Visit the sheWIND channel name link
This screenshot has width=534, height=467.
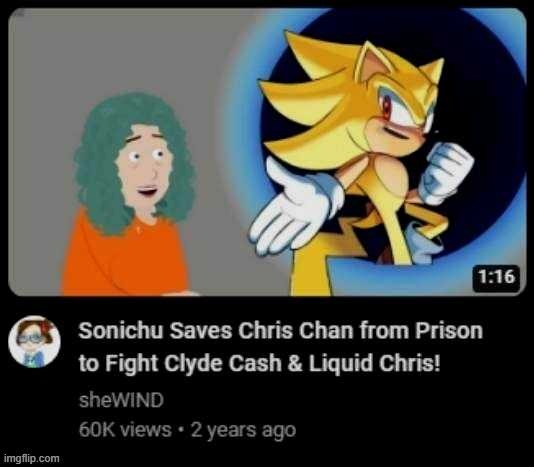click(x=121, y=400)
